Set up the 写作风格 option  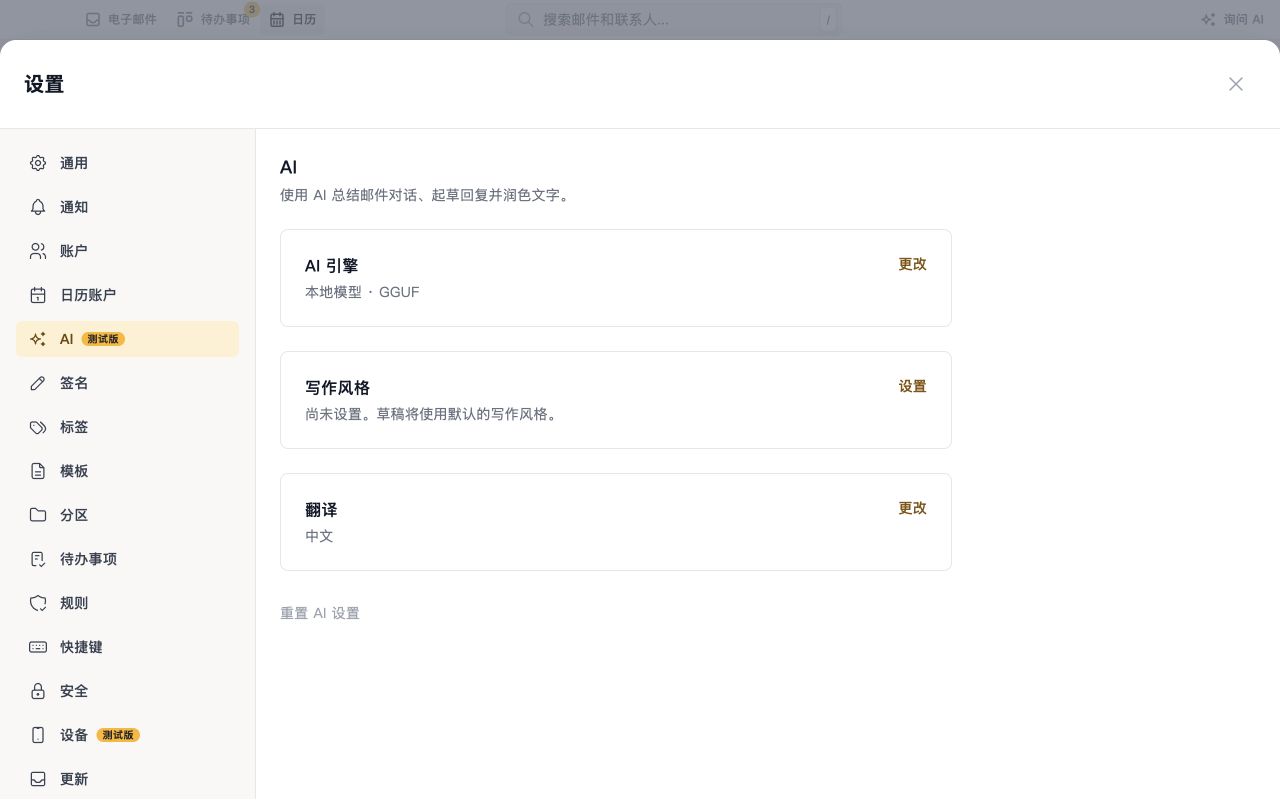(912, 386)
